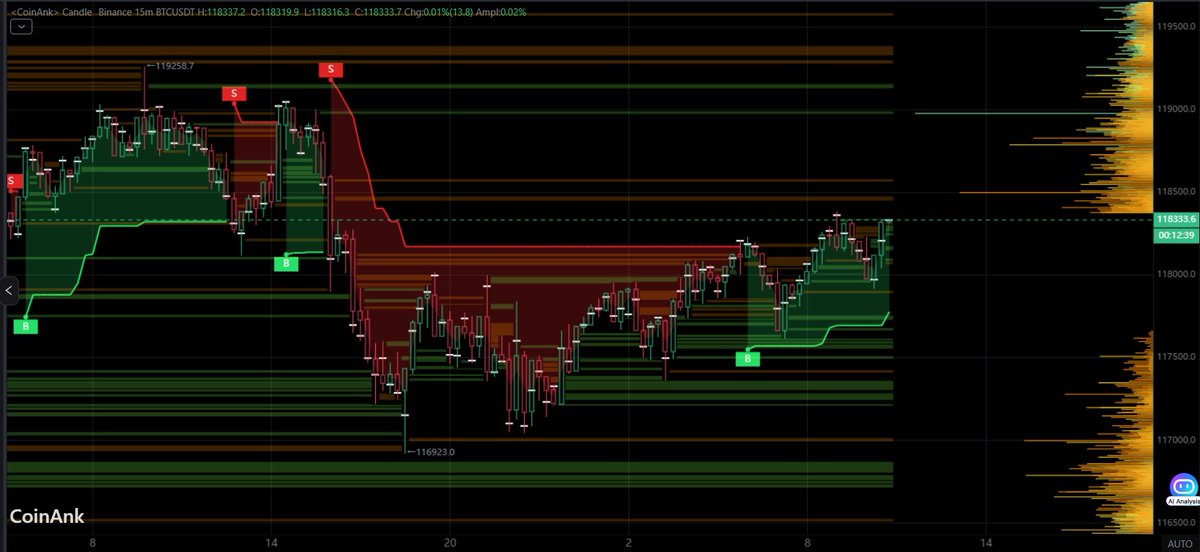Expand the left side panel arrow
The height and width of the screenshot is (552, 1200).
tap(7, 292)
